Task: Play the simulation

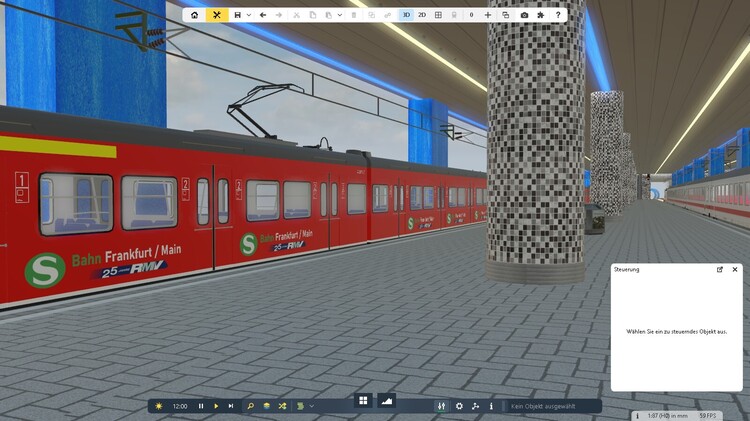Action: [216, 406]
